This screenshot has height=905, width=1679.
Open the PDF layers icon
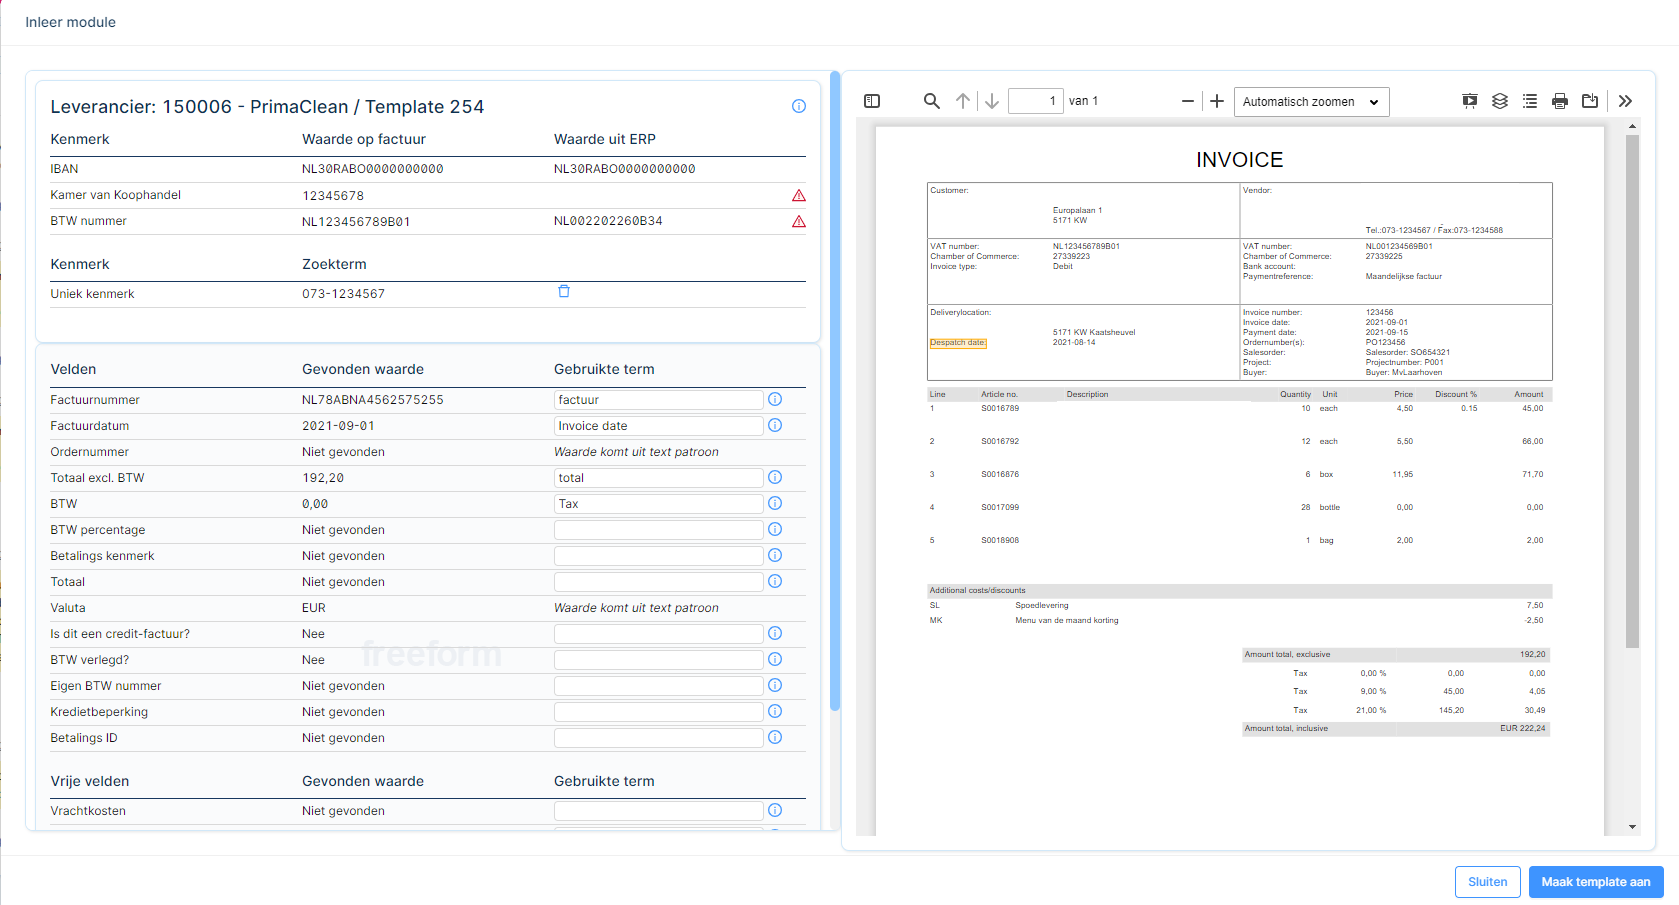pos(1500,101)
